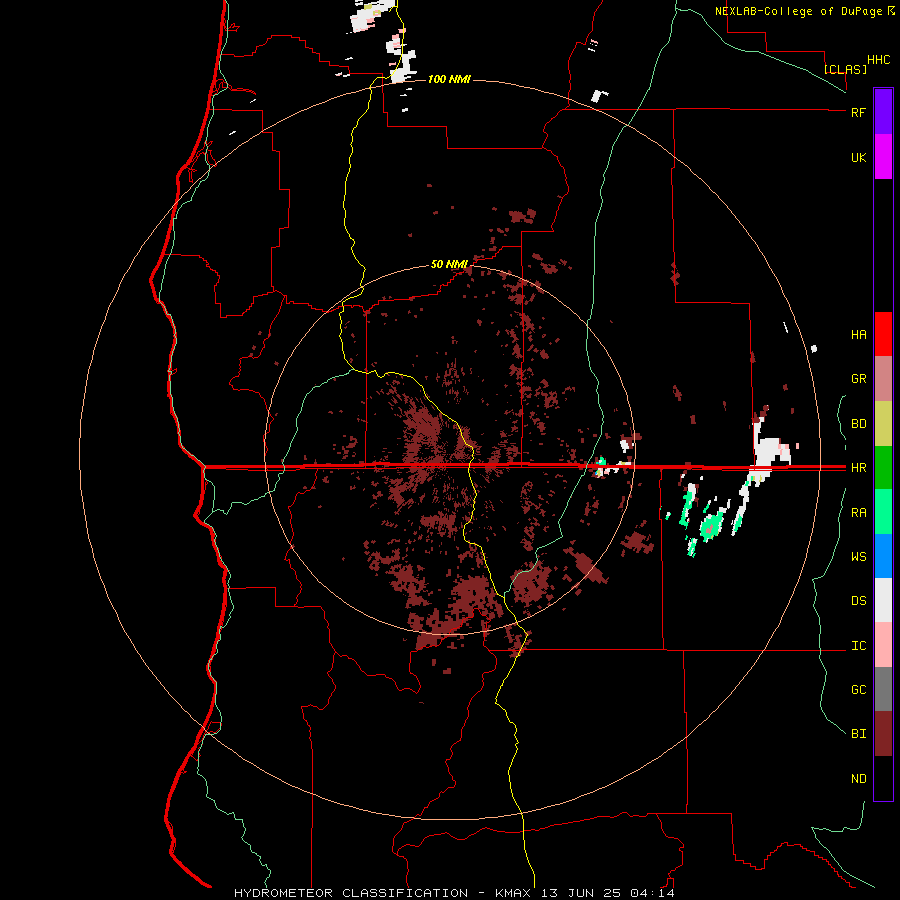The height and width of the screenshot is (900, 900).
Task: Click the HA legend label
Action: point(858,335)
